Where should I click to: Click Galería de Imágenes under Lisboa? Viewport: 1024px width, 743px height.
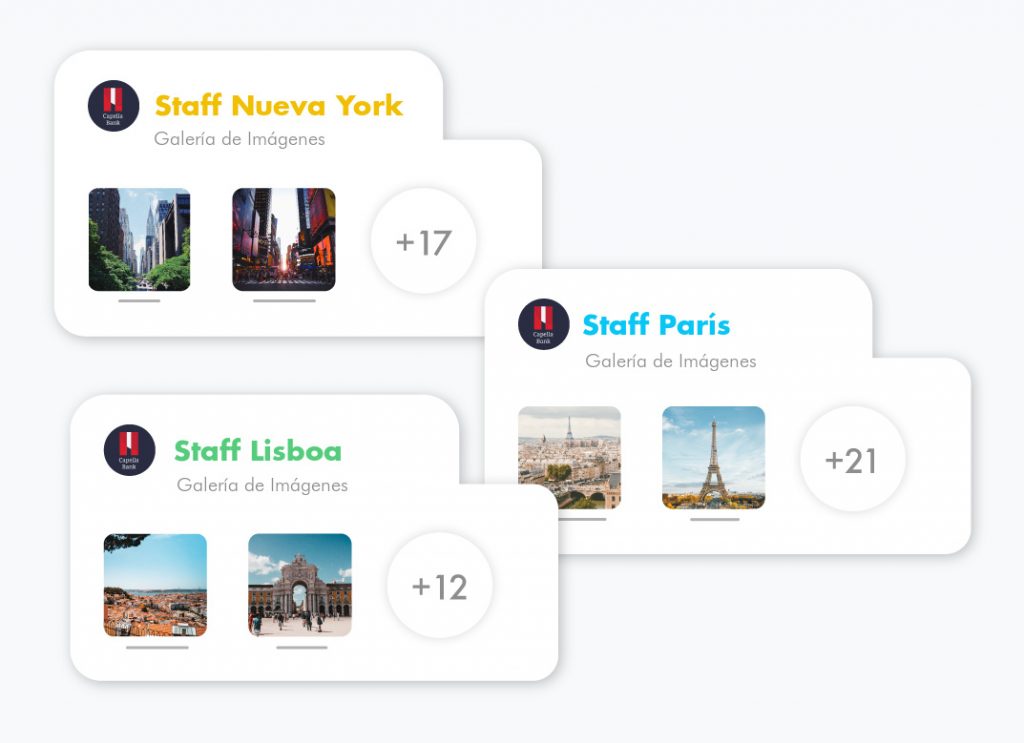[x=263, y=485]
